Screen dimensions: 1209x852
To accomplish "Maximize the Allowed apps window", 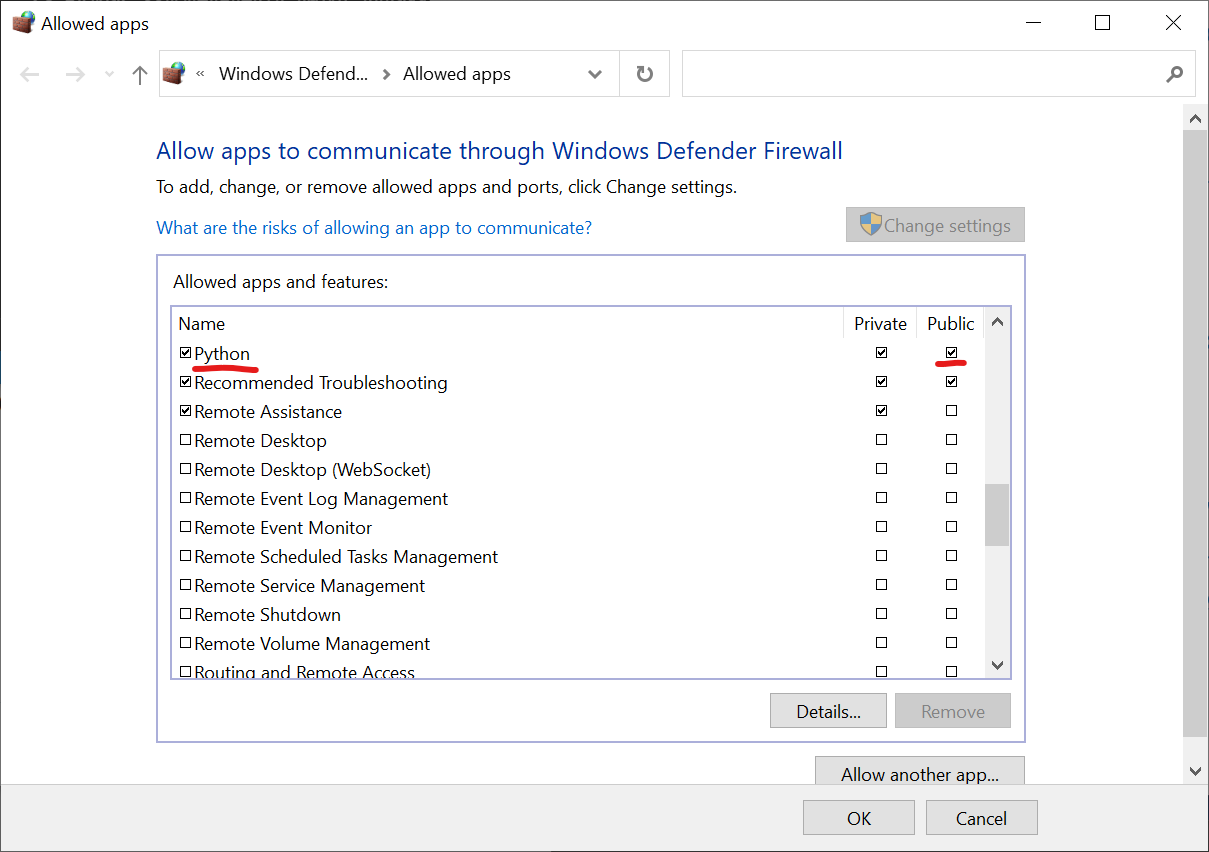I will point(1103,23).
